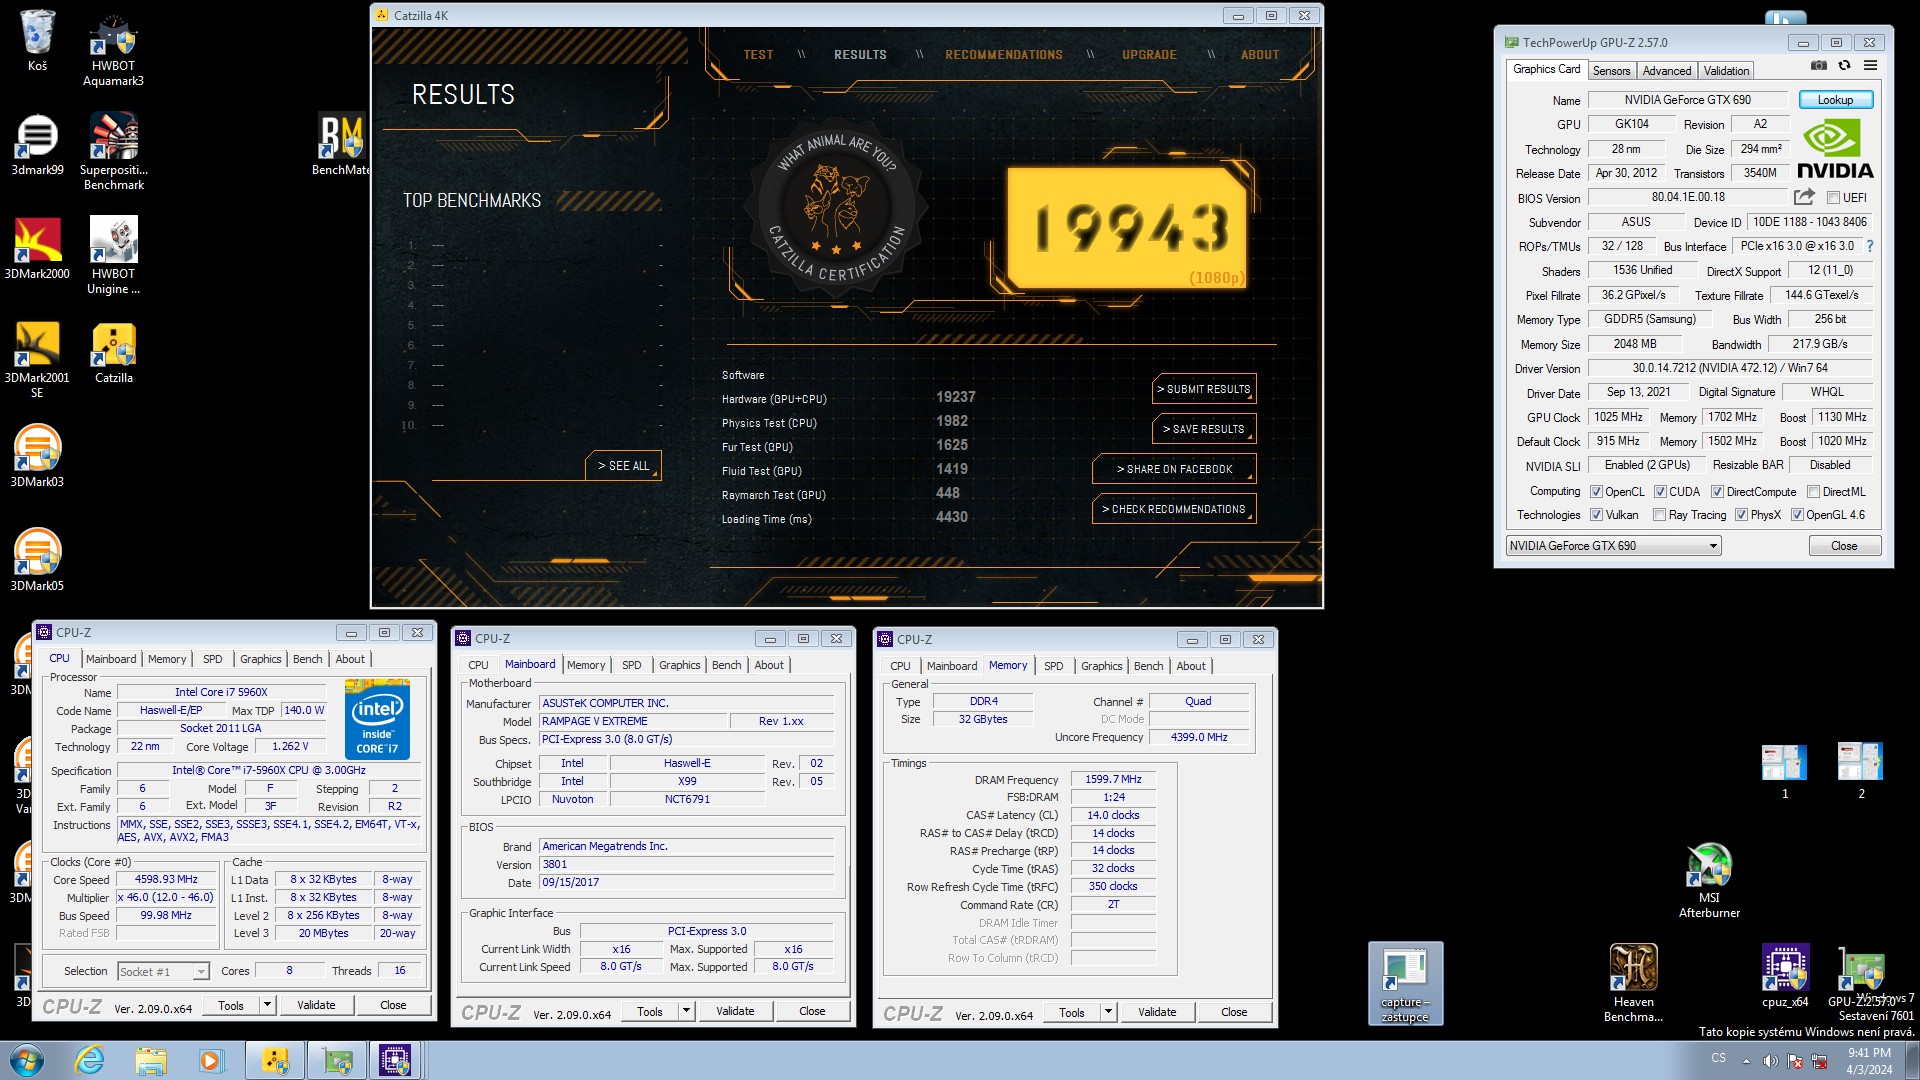1920x1080 pixels.
Task: Open Socket #1 selection dropdown in CPU-Z
Action: pos(162,971)
